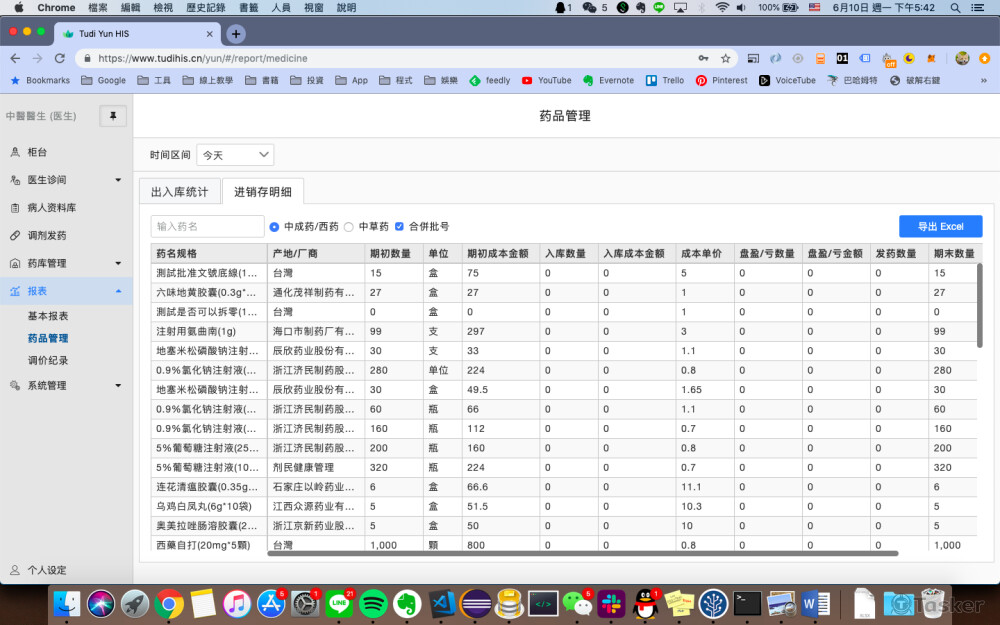Click the pin icon atop the sidebar
Screen dimensions: 1000x625
tap(112, 115)
